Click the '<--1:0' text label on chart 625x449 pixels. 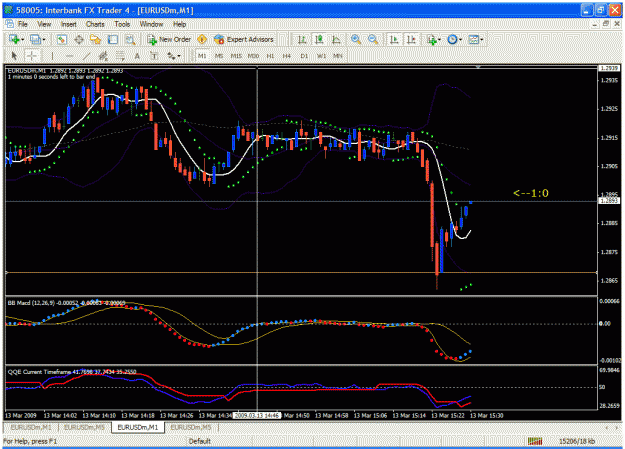pos(531,193)
